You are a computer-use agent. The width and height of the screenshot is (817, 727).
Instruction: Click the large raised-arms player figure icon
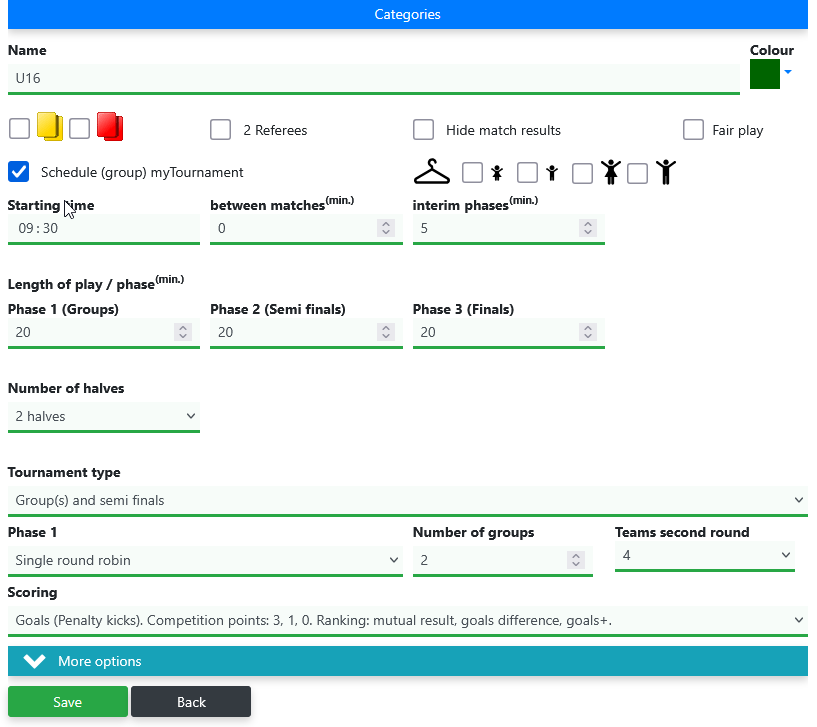tap(611, 171)
